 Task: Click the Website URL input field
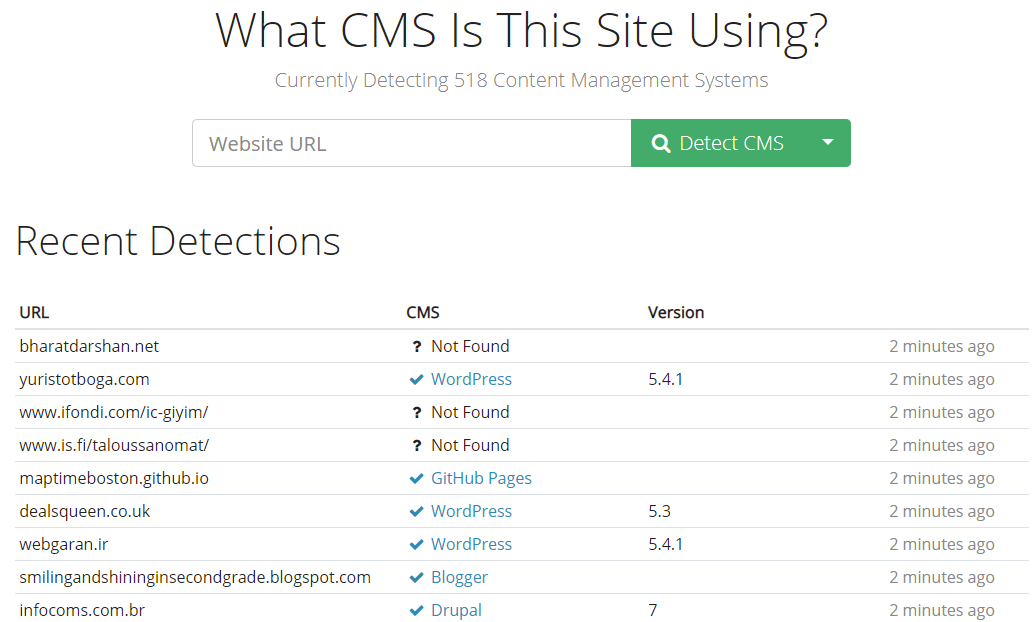point(412,143)
